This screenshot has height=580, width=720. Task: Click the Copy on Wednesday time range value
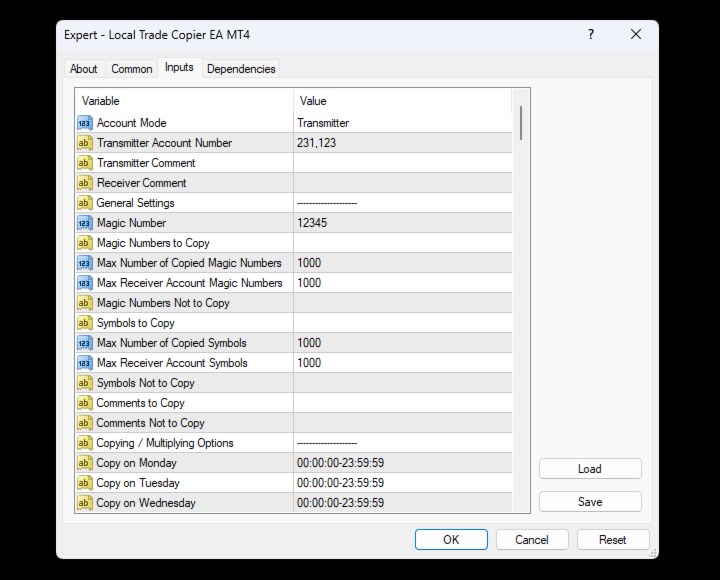(x=402, y=503)
